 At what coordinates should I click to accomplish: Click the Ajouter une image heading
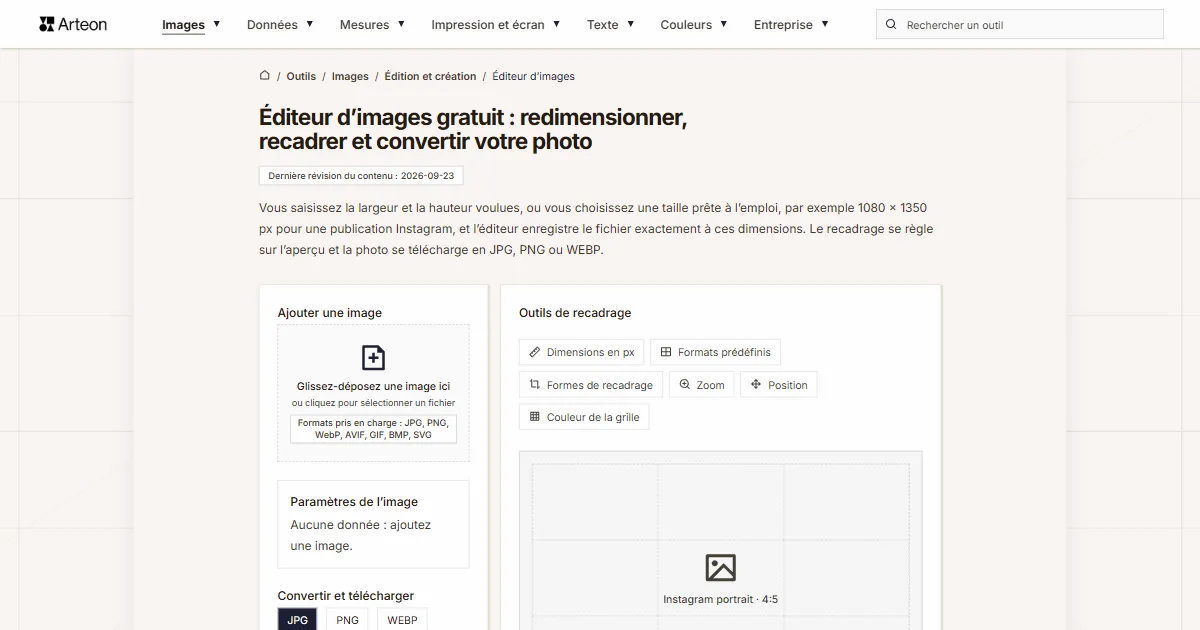330,313
